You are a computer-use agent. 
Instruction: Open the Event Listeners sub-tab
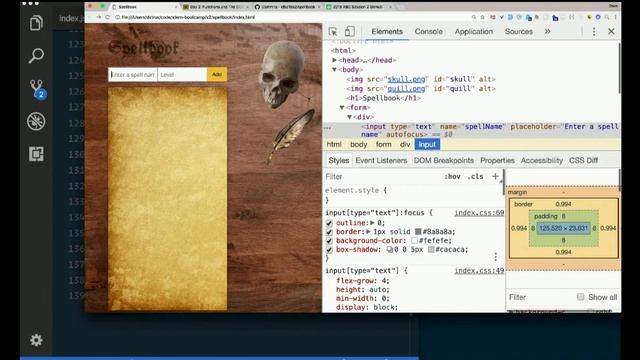(x=381, y=160)
